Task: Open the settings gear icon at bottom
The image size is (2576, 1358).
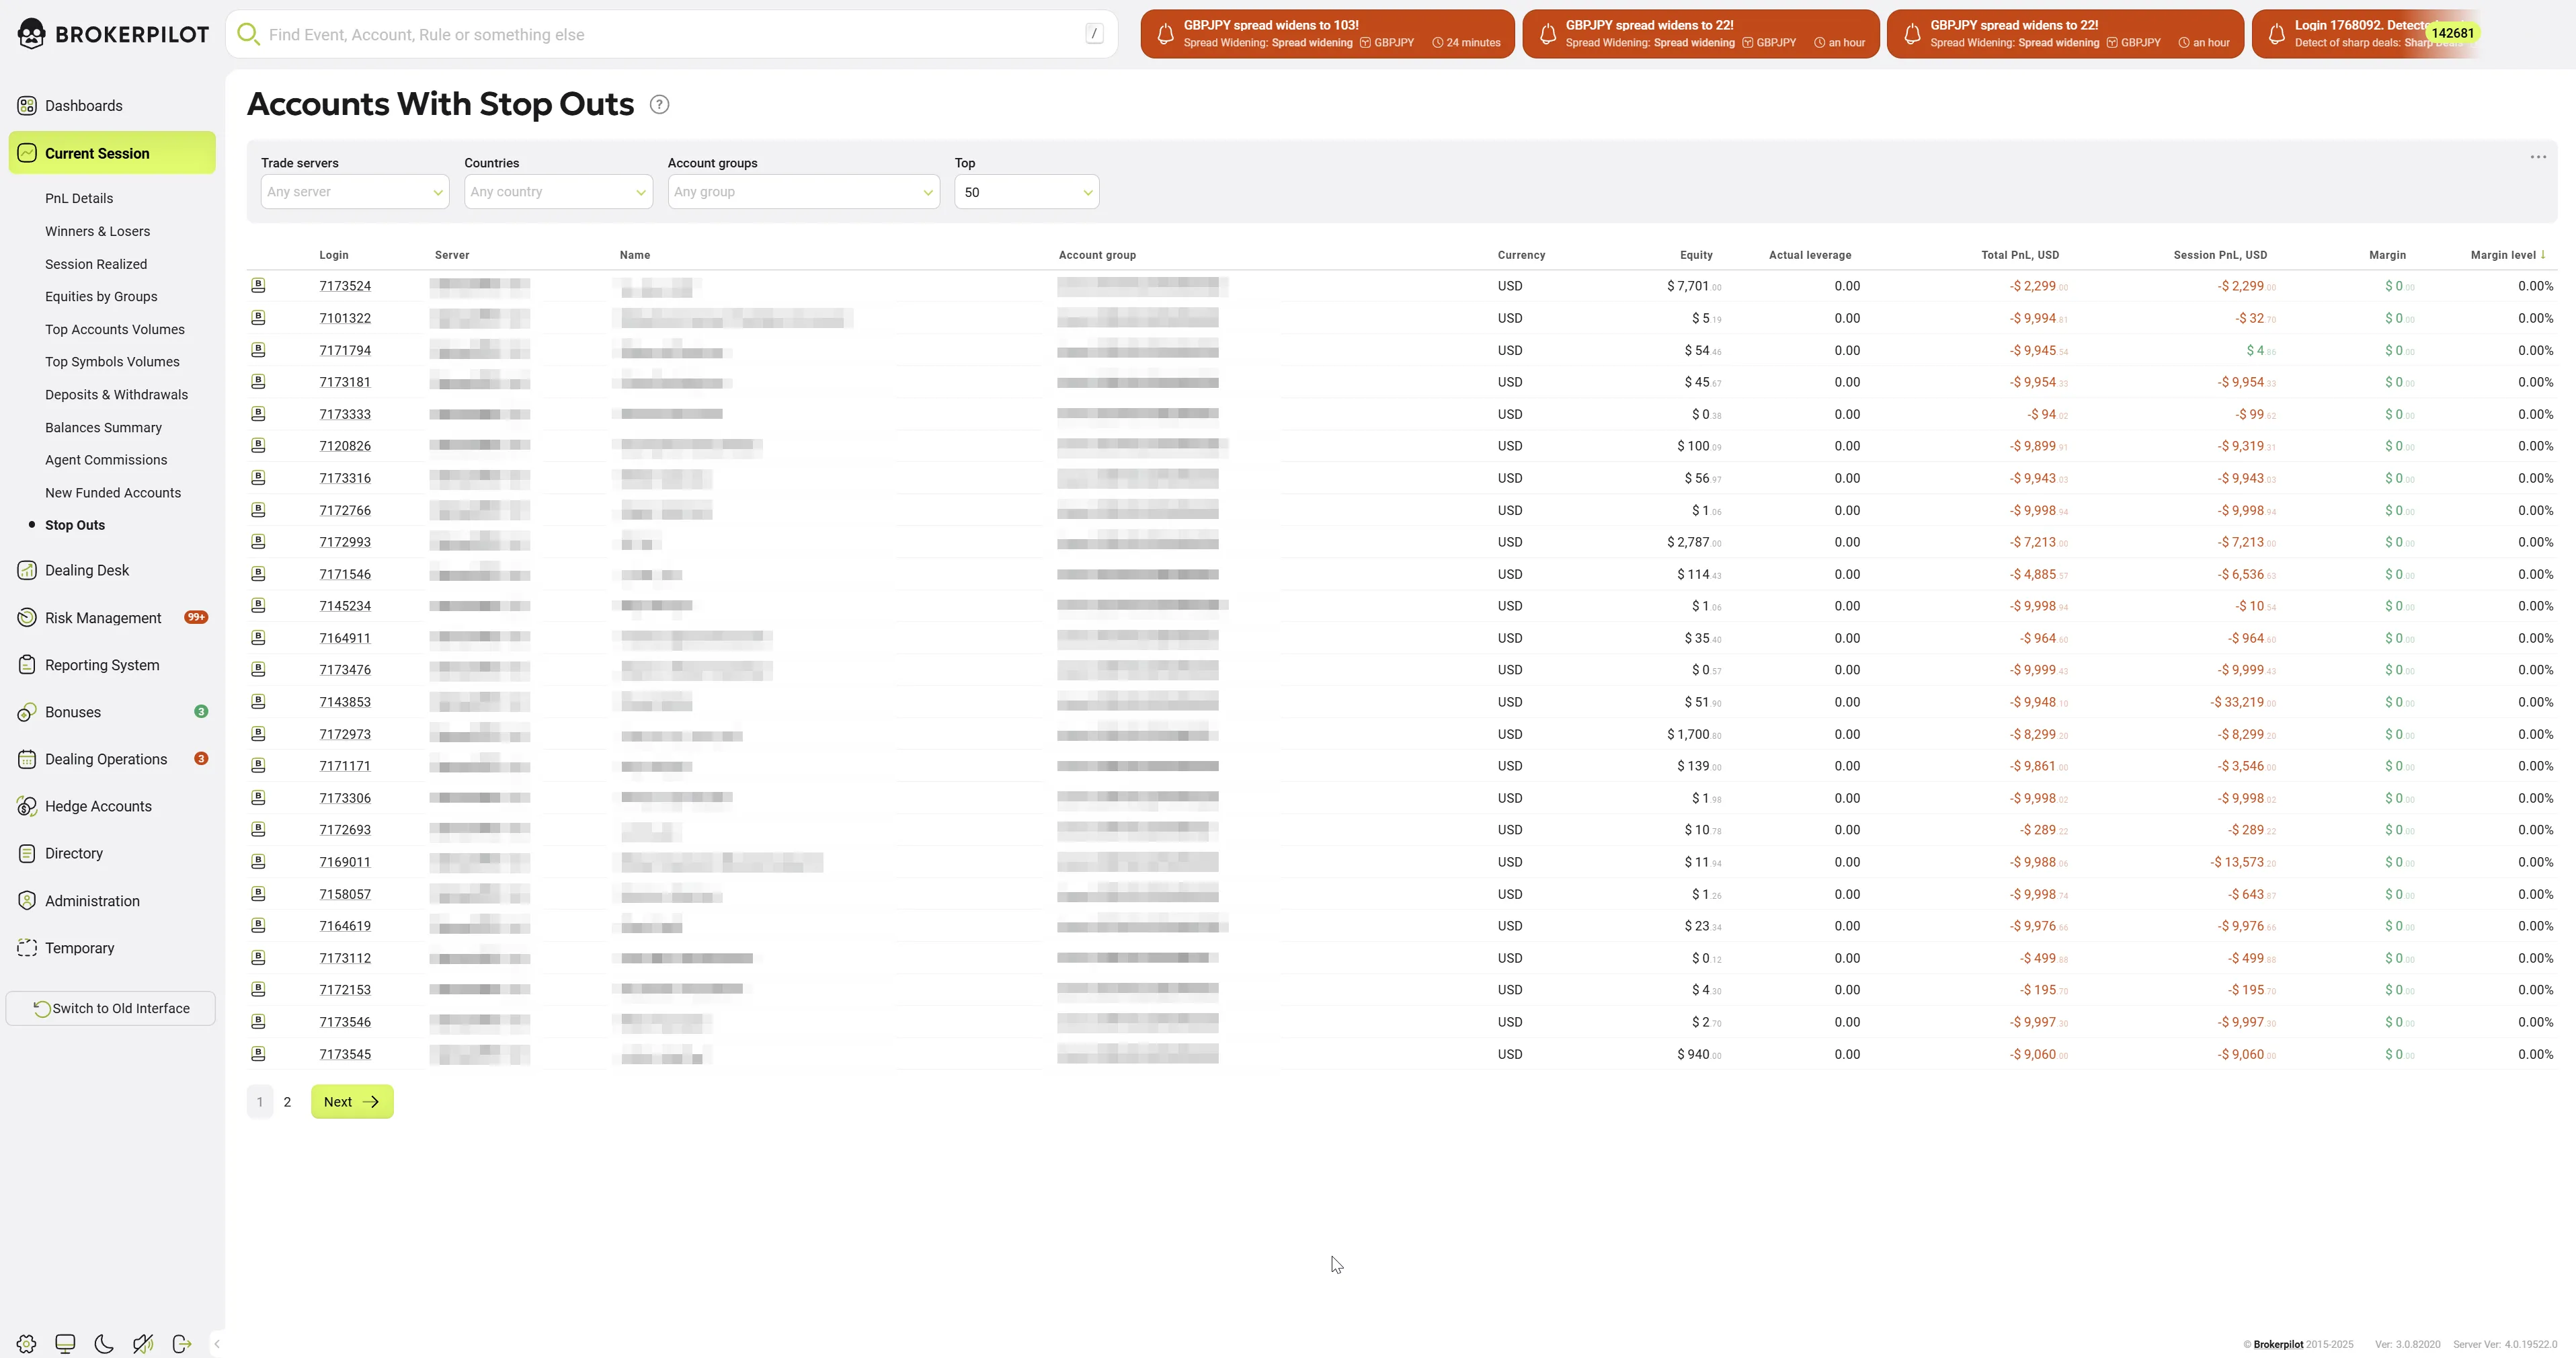Action: (27, 1343)
